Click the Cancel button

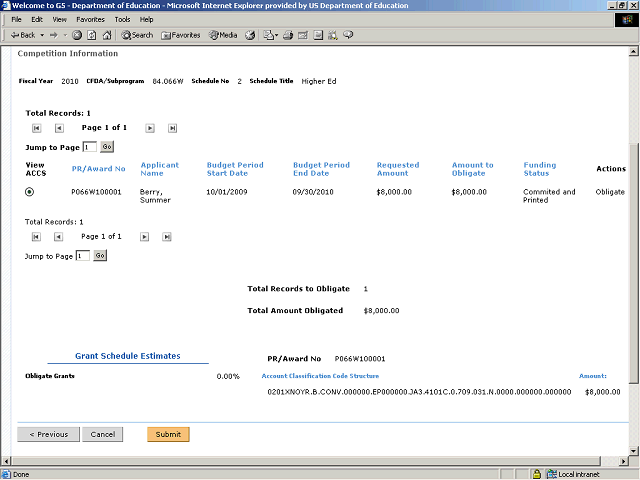point(102,434)
